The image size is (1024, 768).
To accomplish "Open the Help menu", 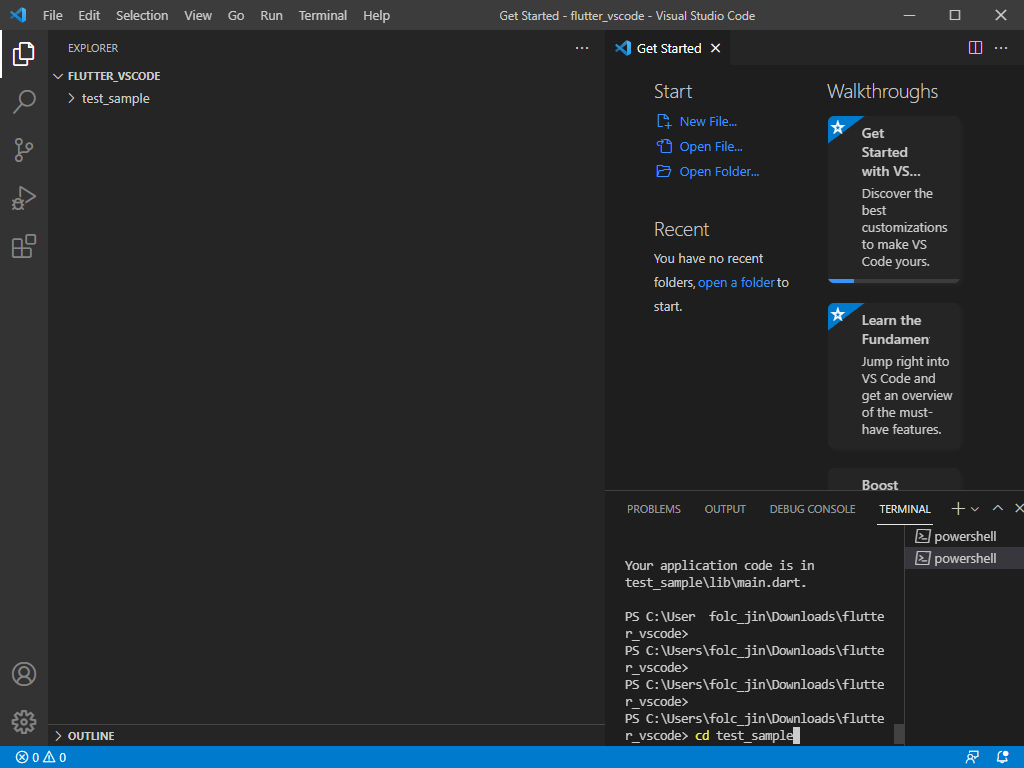I will [376, 15].
